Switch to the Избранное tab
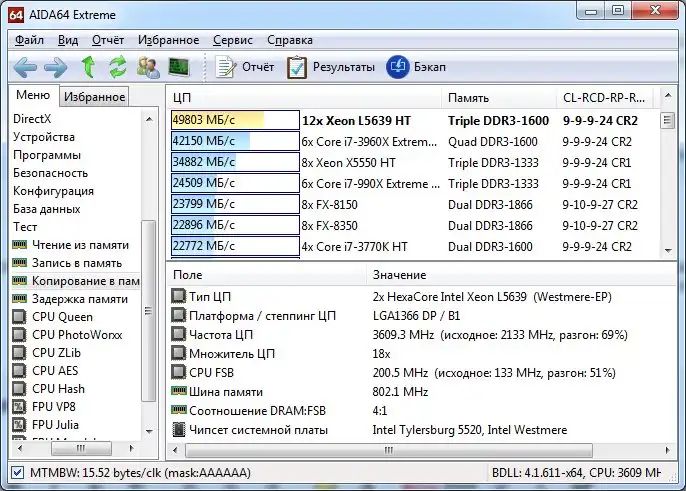This screenshot has height=491, width=686. [94, 97]
